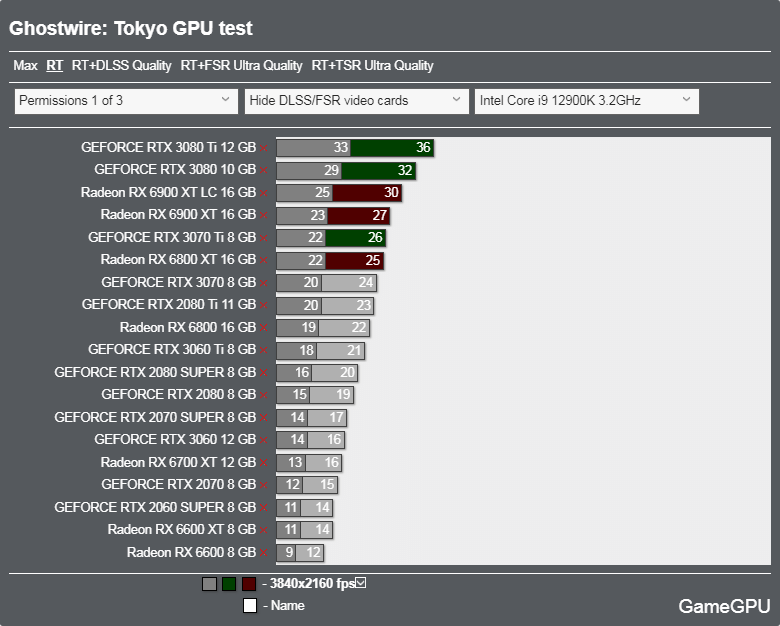Viewport: 780px width, 626px height.
Task: Remove GEFORCE RTX 3070 Ti 8 GB with red X
Action: (x=264, y=238)
